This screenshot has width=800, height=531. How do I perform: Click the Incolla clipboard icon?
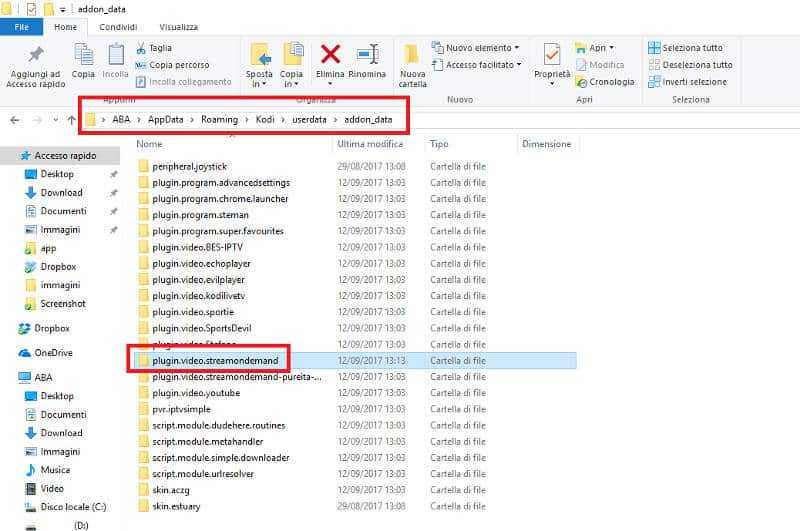pyautogui.click(x=116, y=55)
